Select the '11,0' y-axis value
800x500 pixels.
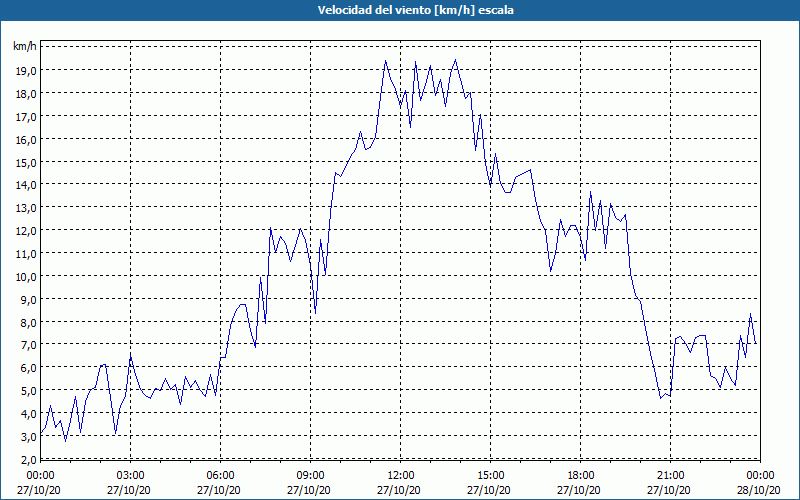(26, 254)
